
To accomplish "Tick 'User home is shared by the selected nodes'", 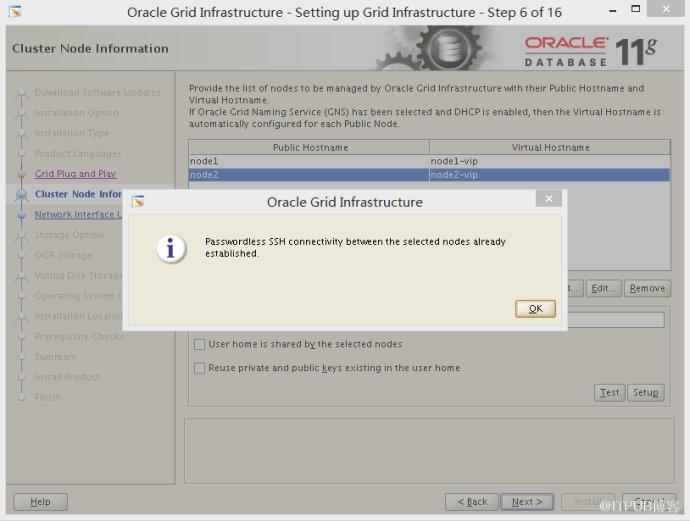I will (x=199, y=344).
